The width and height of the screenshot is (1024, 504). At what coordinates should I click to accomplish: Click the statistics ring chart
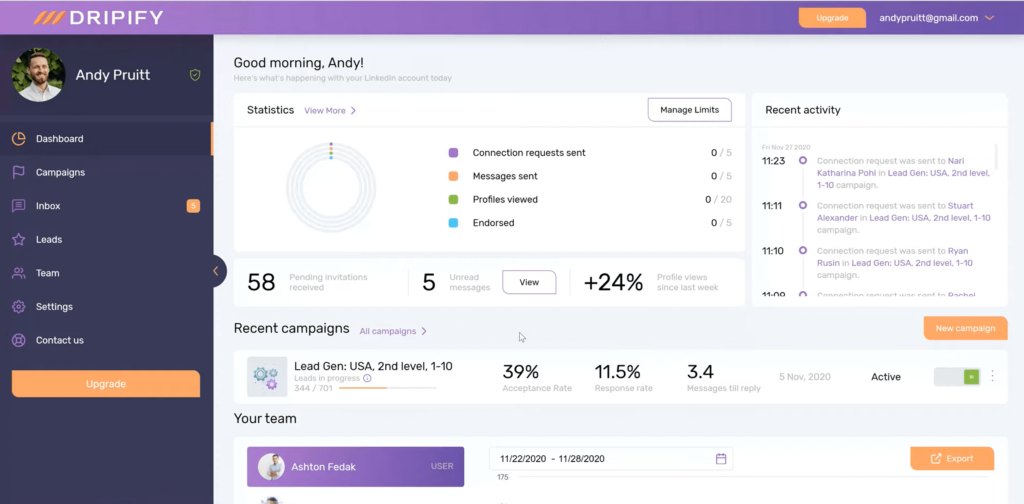coord(331,188)
